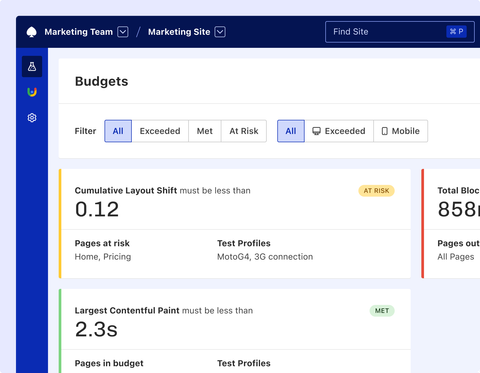Filter budgets by Met status
This screenshot has height=373, width=480.
[205, 131]
